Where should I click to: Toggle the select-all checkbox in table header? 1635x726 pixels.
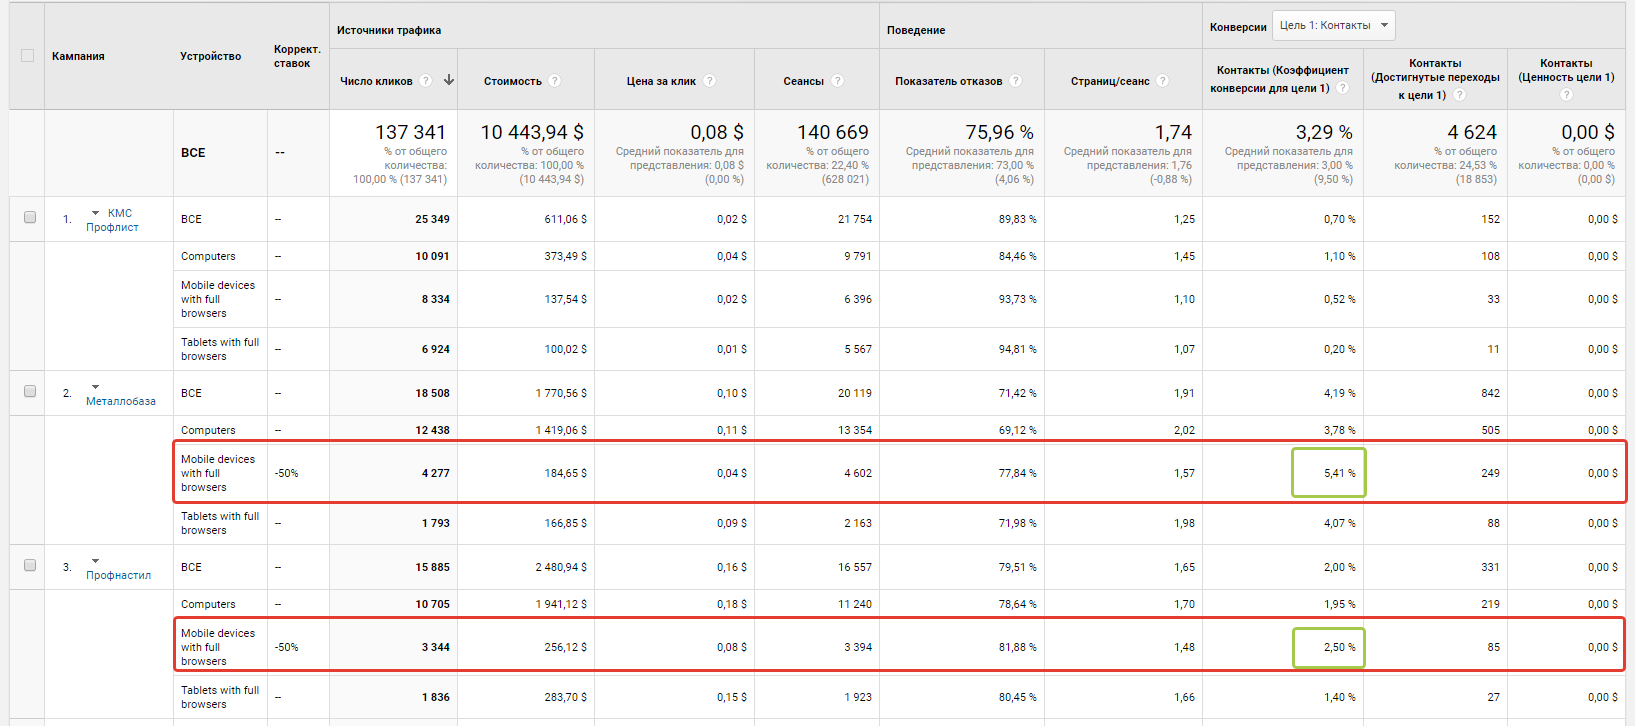pyautogui.click(x=28, y=56)
